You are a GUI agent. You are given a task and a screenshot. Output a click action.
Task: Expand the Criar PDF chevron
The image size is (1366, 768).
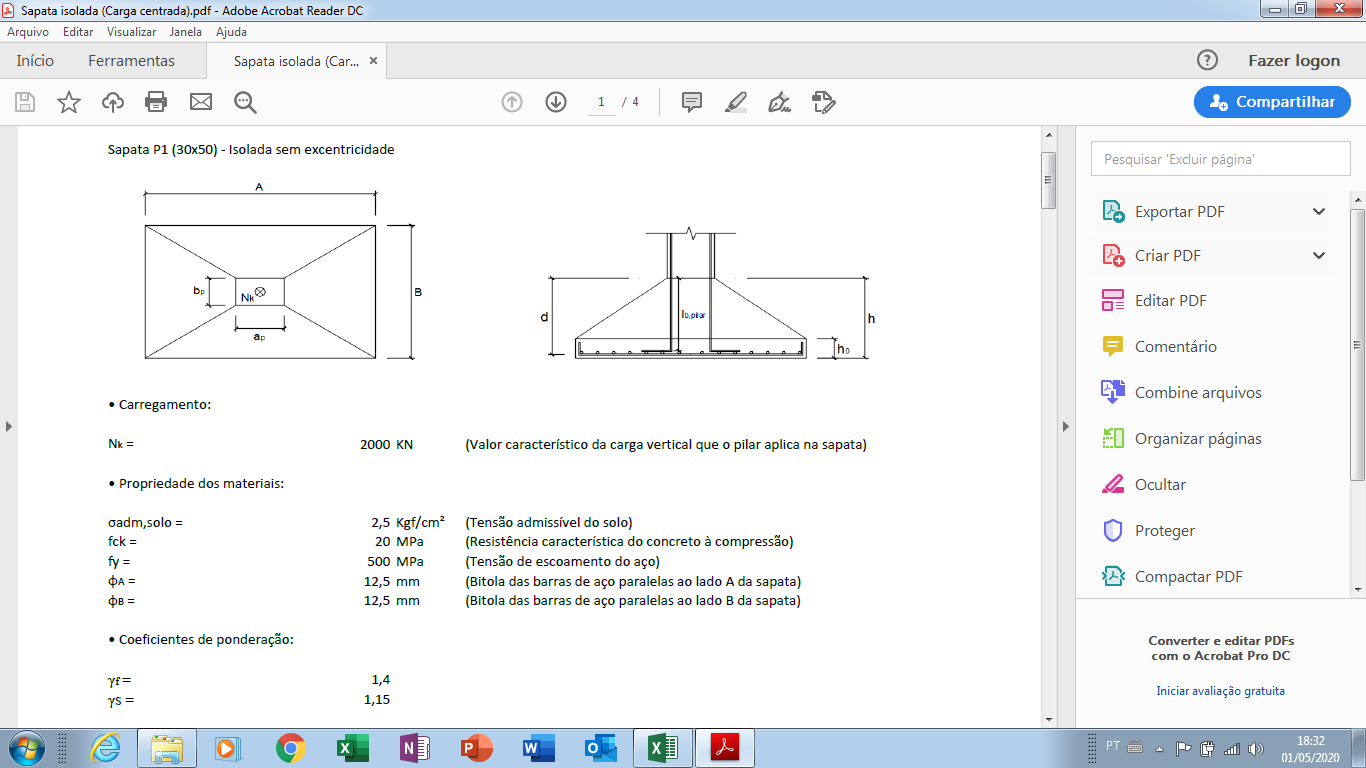tap(1319, 256)
